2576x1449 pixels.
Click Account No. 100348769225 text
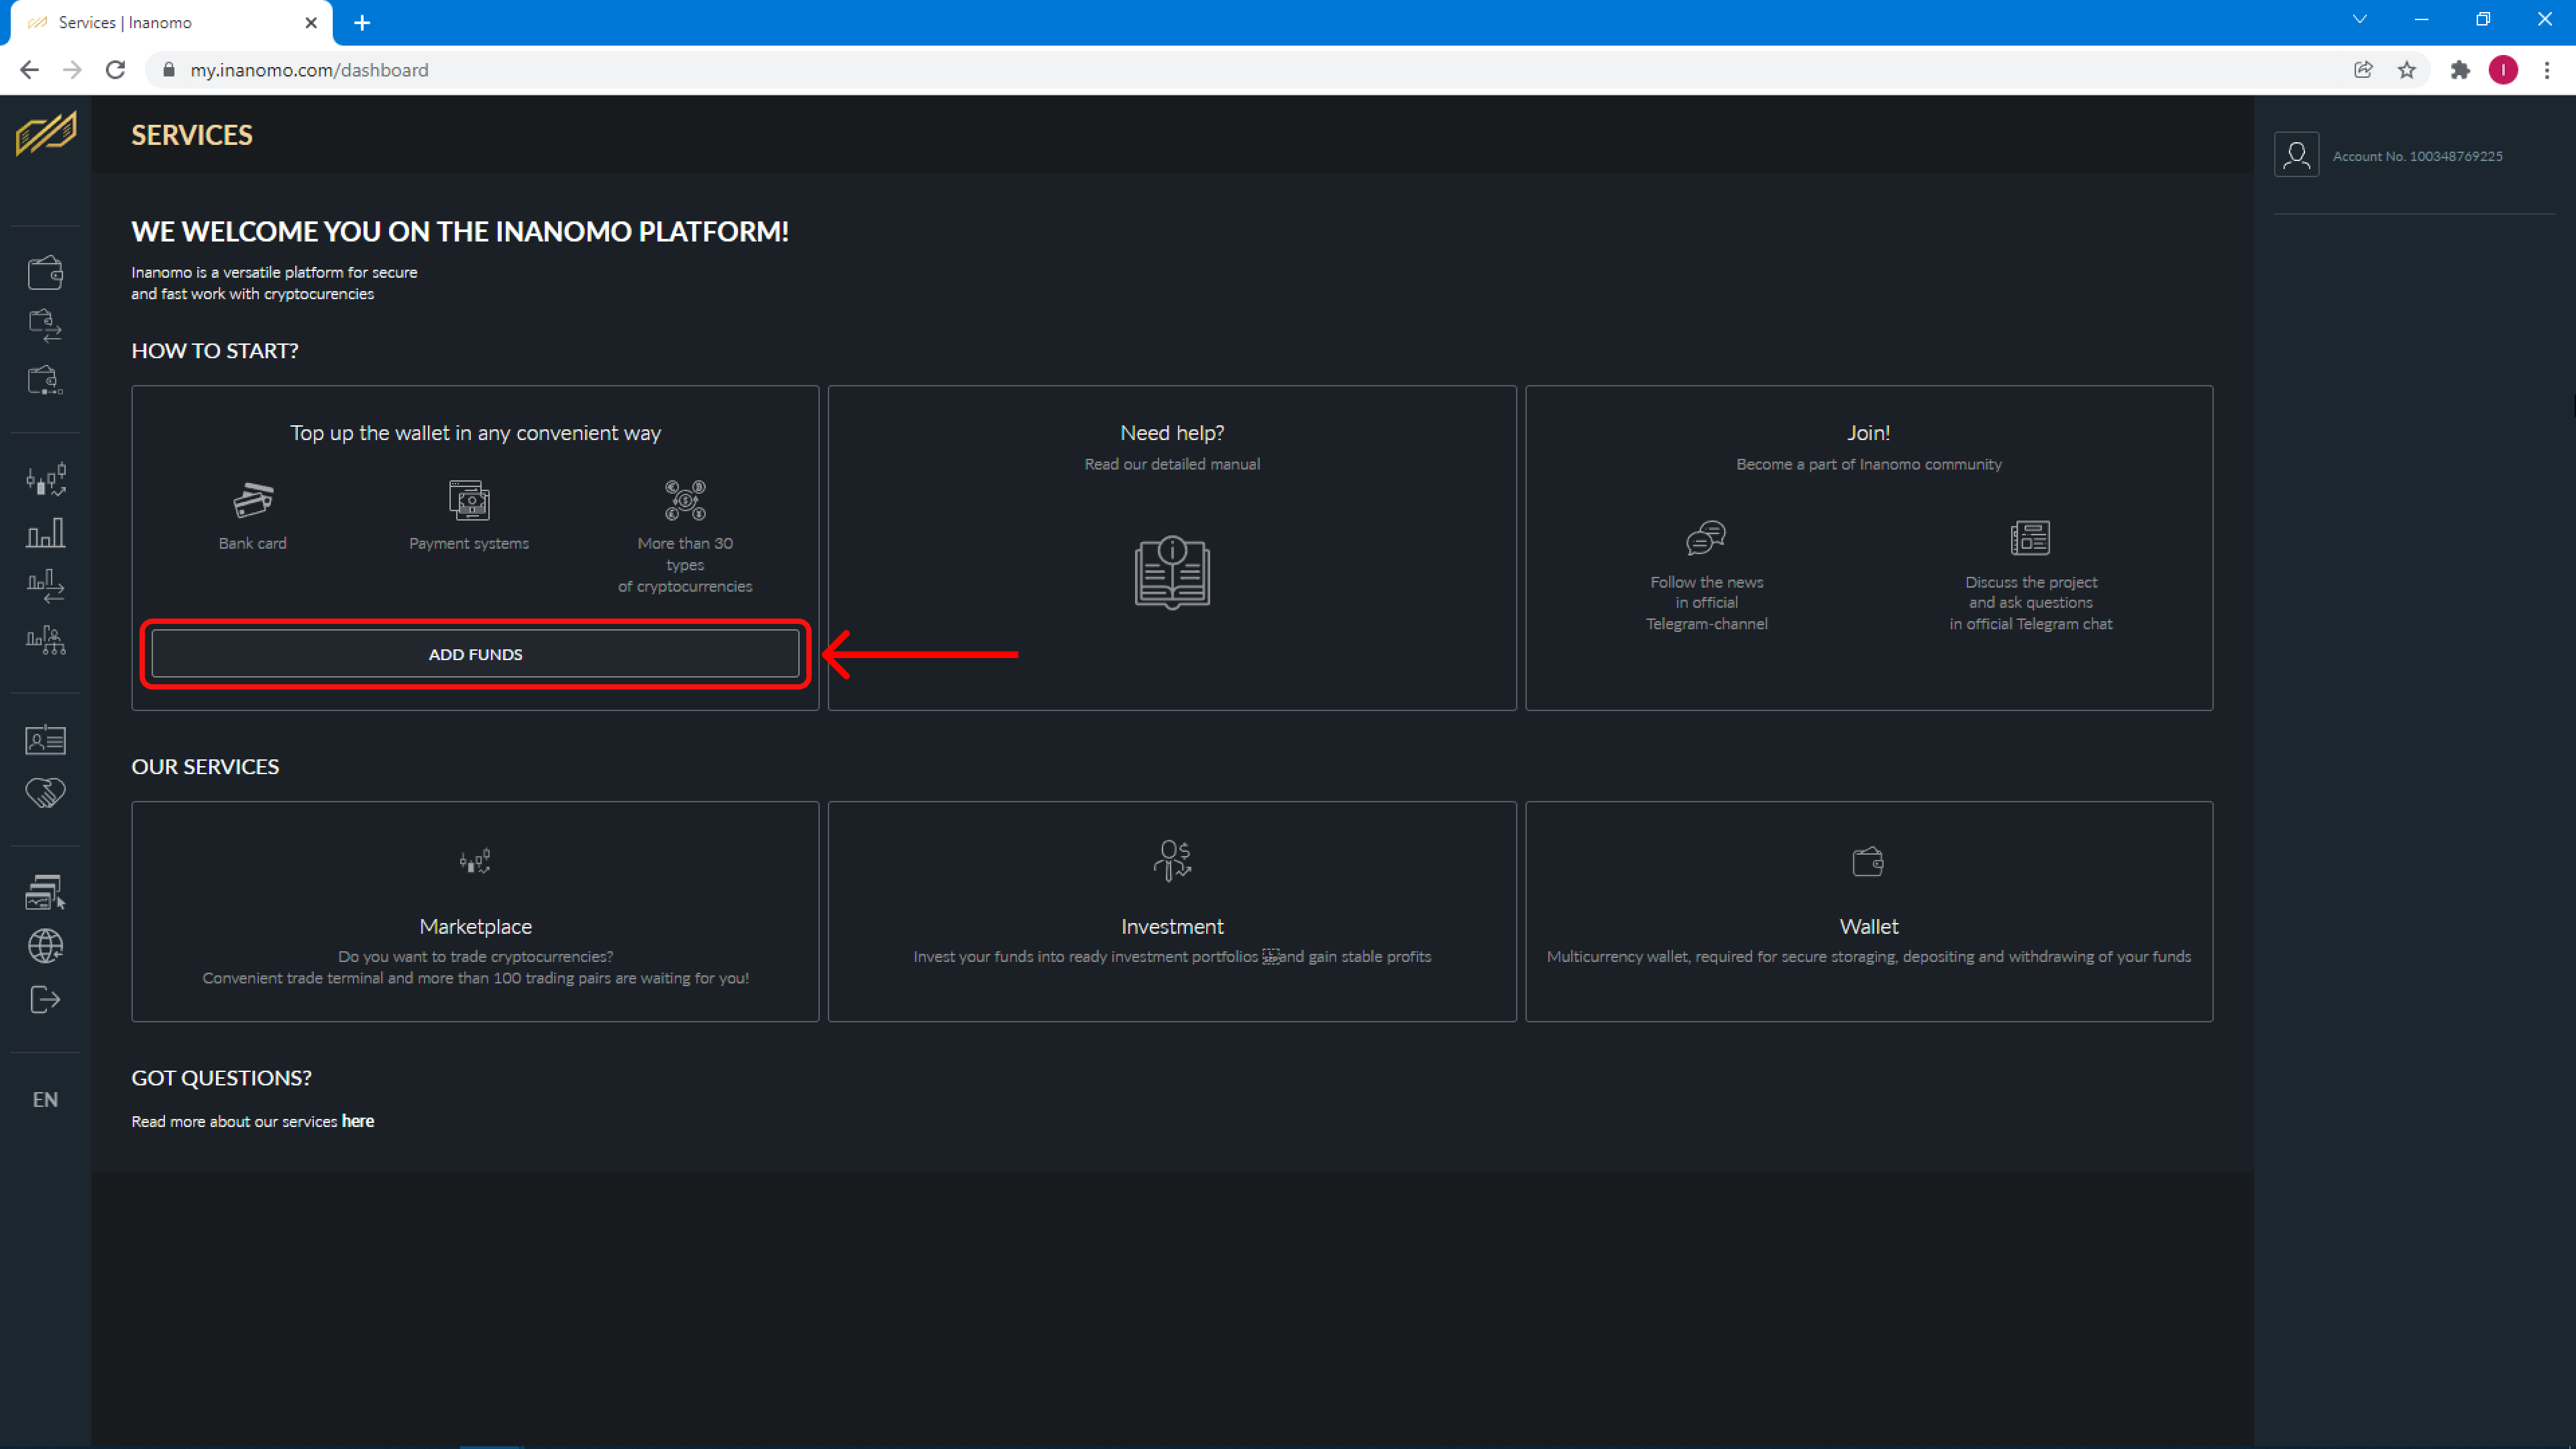point(2417,156)
